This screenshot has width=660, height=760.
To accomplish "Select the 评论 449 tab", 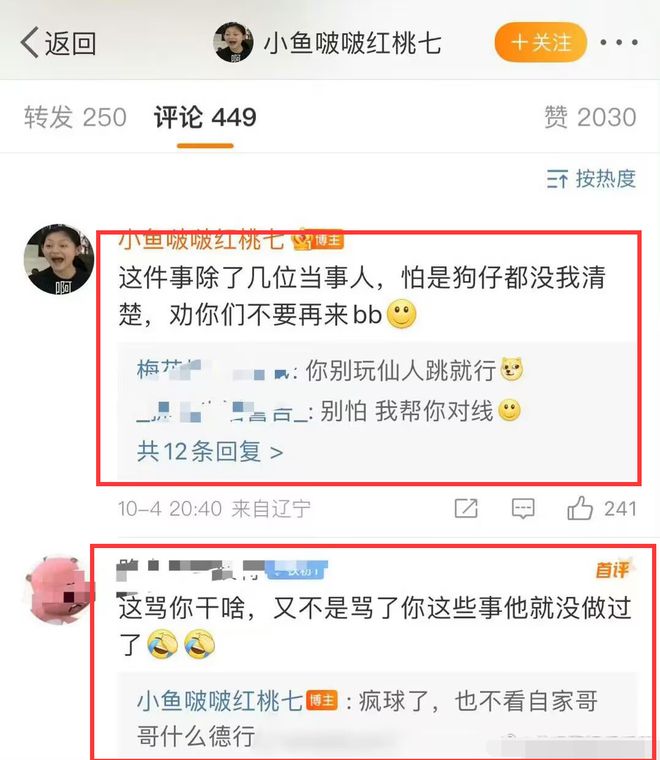I will click(205, 117).
